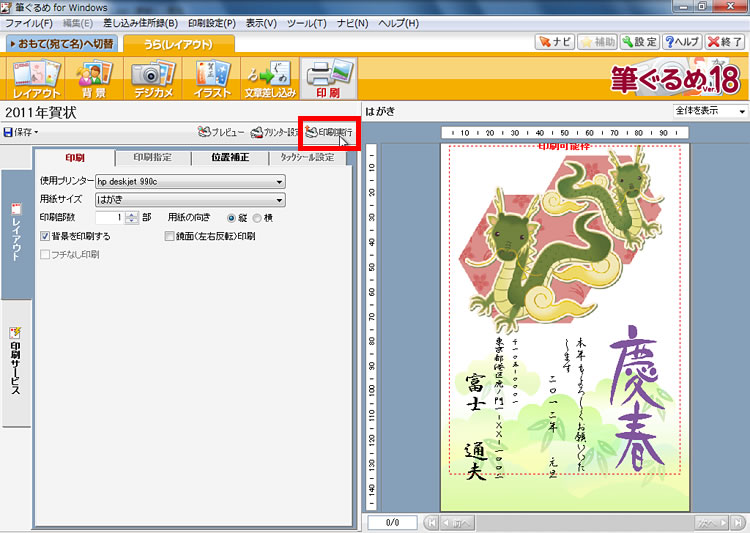Click 印刷実行 to execute printing
The width and height of the screenshot is (750, 533).
point(329,132)
